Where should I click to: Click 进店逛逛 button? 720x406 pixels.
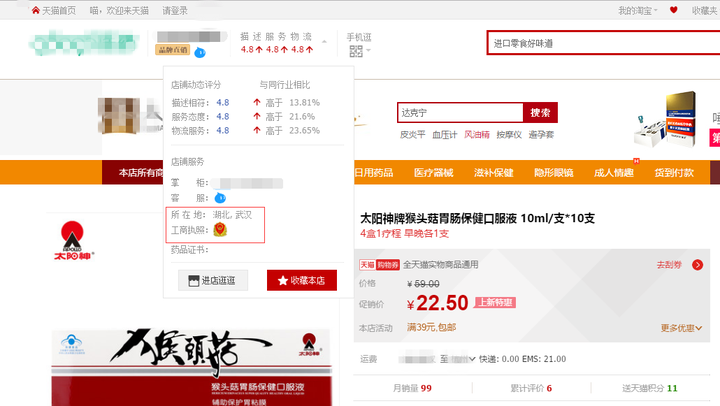(x=213, y=280)
